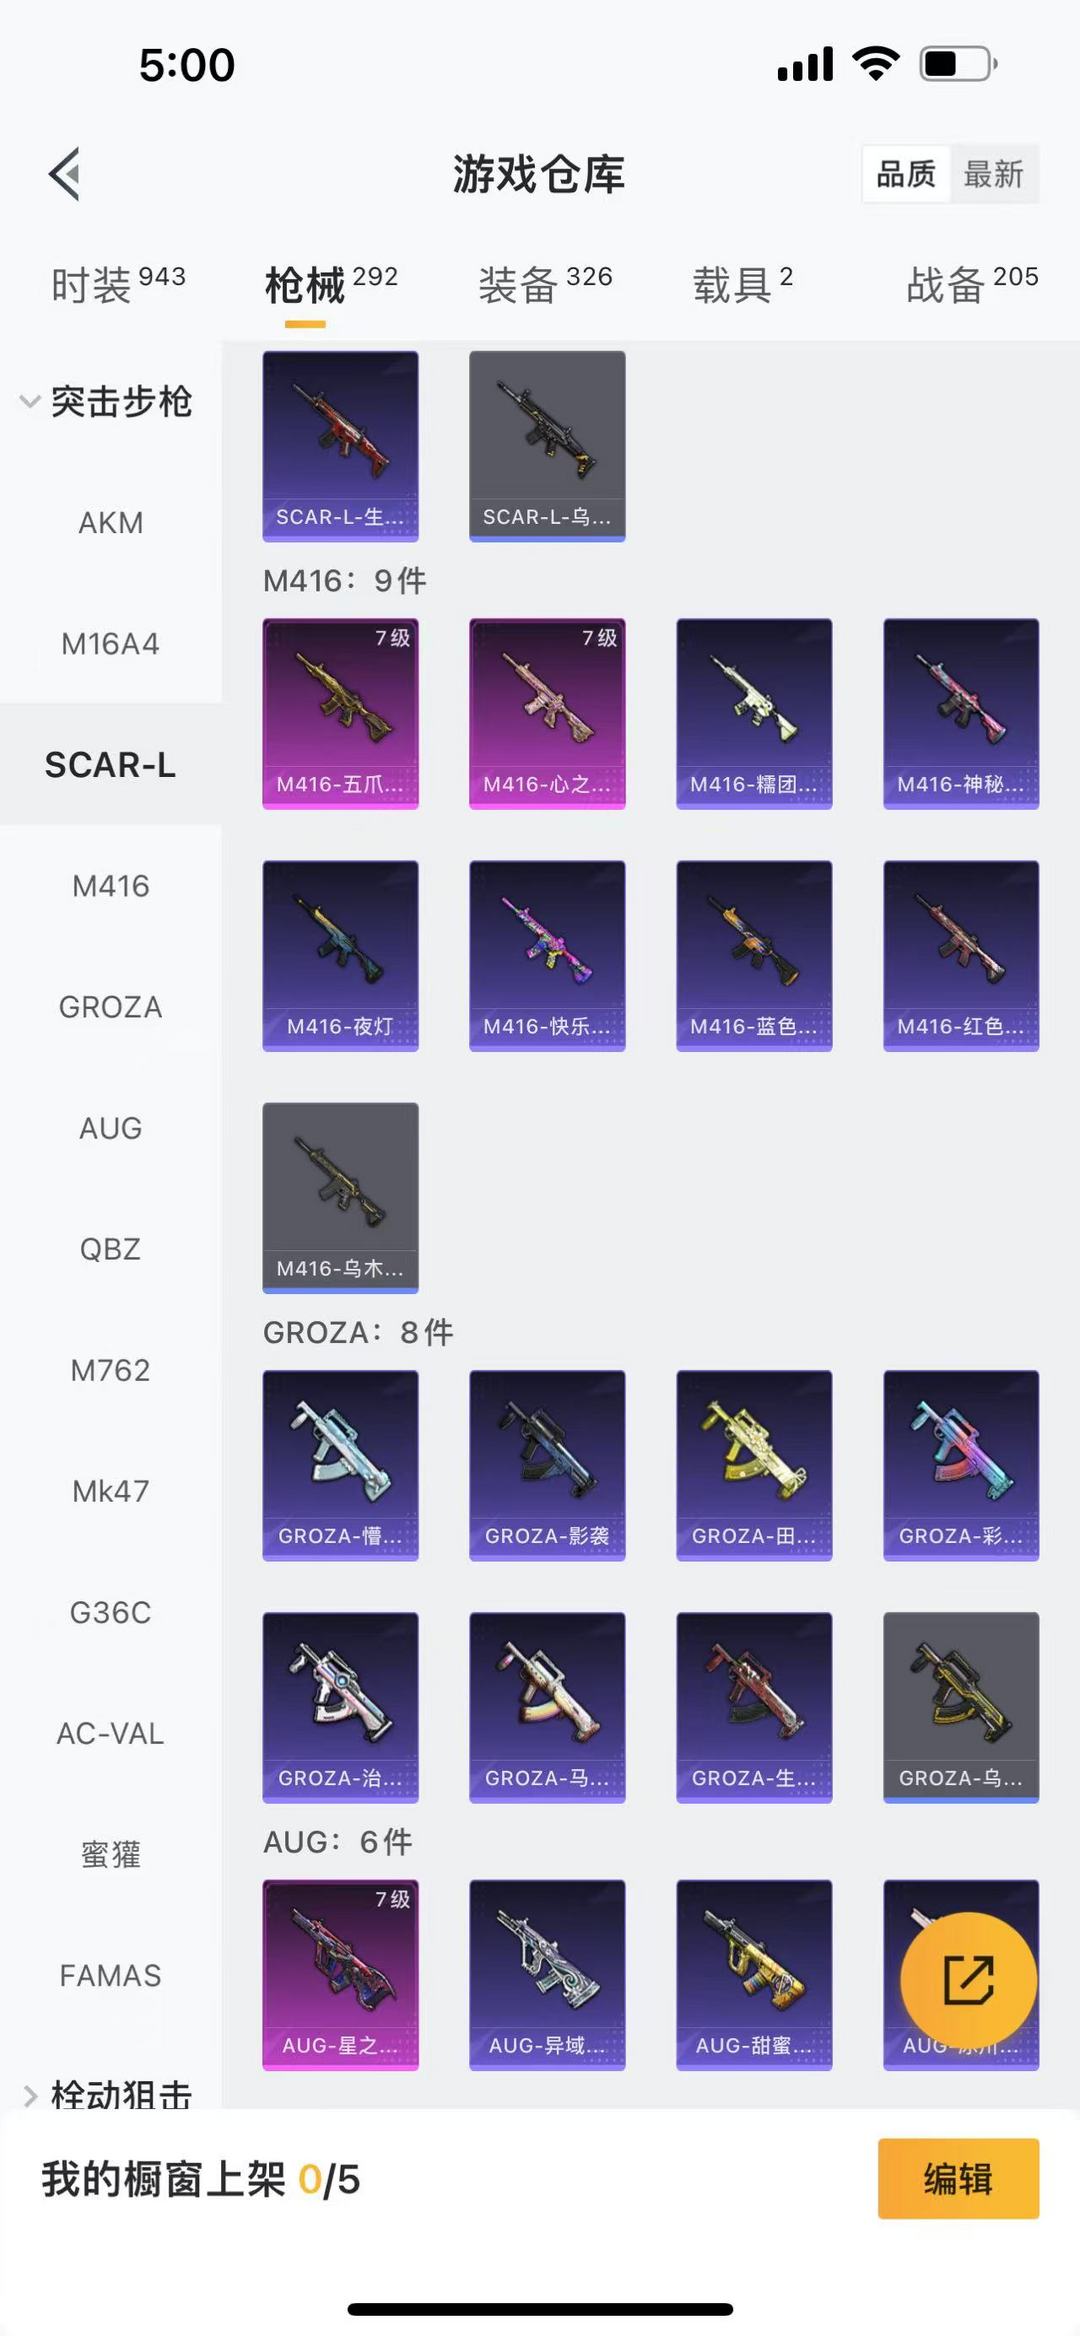Open the M416-夜灯 weapon skin
Viewport: 1080px width, 2336px height.
tap(340, 956)
